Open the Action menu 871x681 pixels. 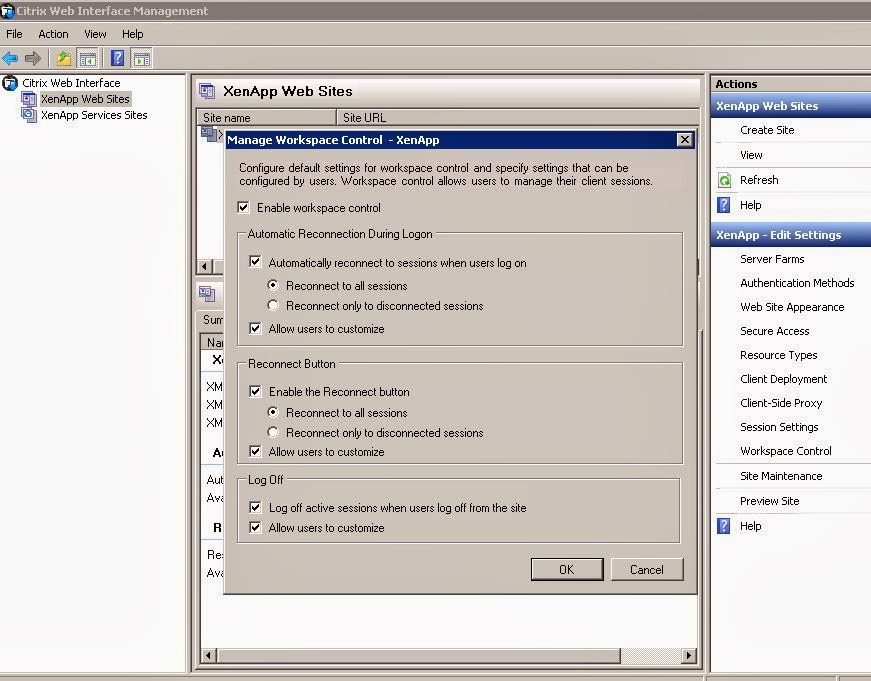[x=53, y=34]
